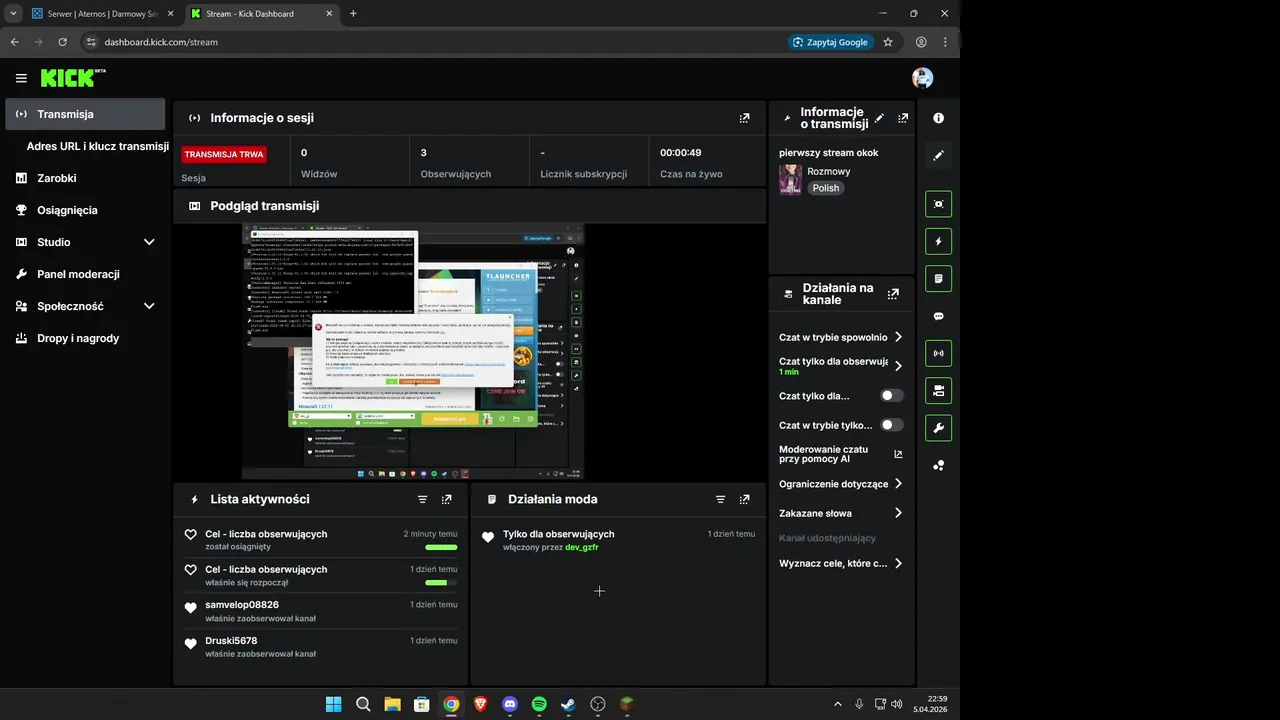Viewport: 1280px width, 720px height.
Task: Select Transmisja in the sidebar
Action: (85, 114)
